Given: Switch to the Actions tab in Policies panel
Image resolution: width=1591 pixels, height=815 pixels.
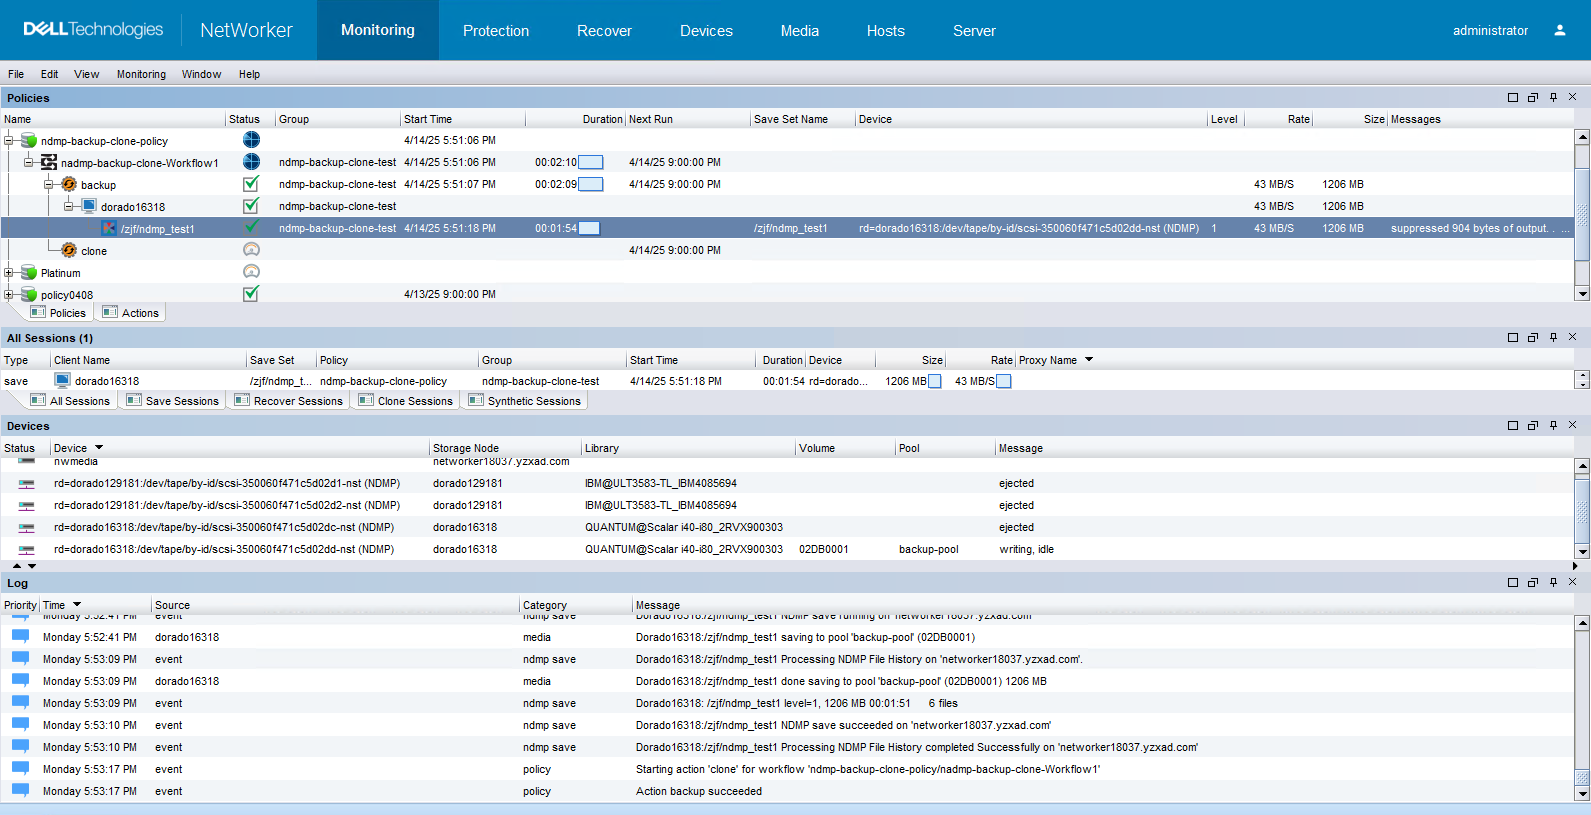Looking at the screenshot, I should (131, 313).
